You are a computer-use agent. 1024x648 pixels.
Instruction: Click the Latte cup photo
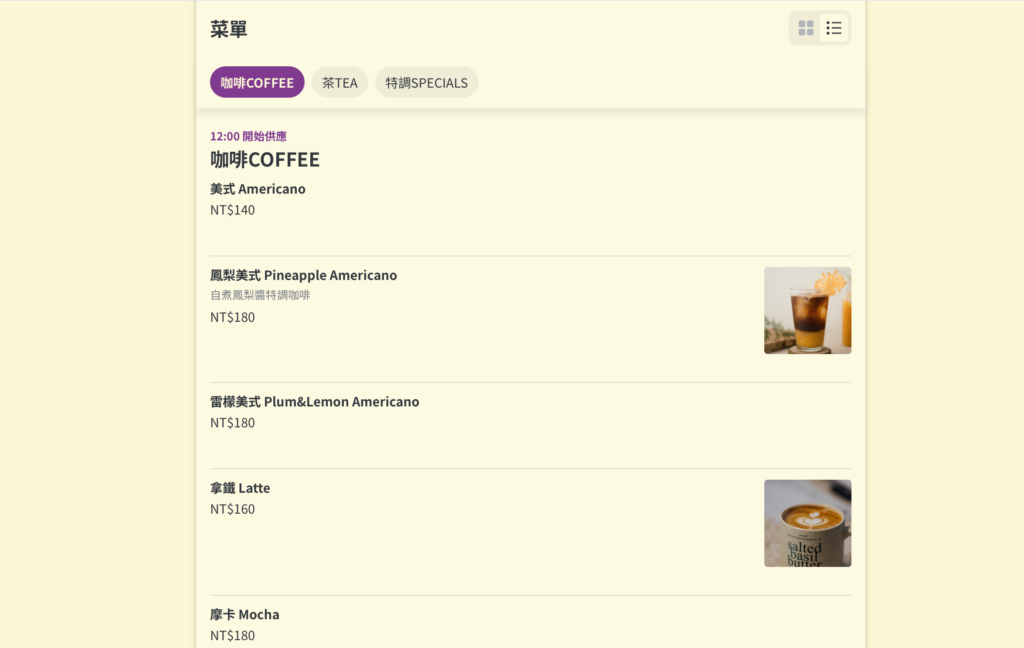[x=808, y=523]
